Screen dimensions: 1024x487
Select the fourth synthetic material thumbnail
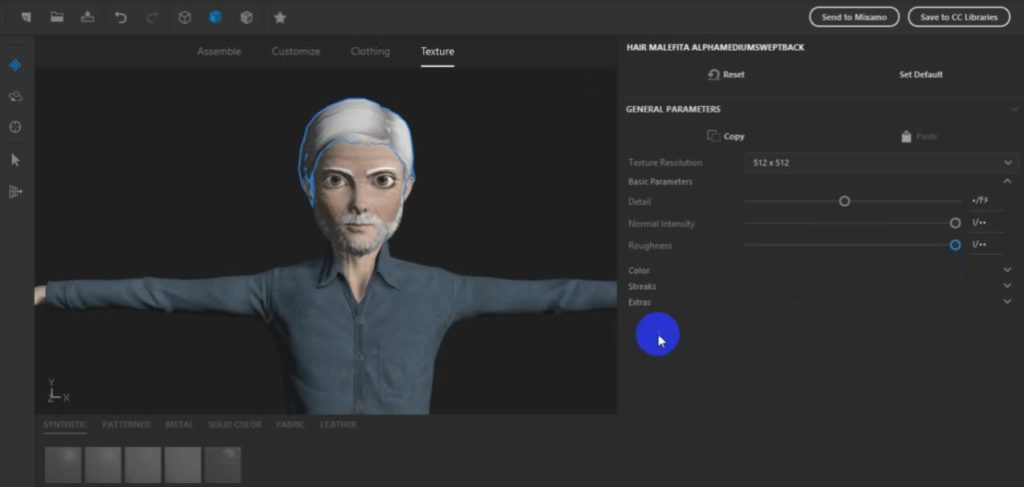pos(183,465)
